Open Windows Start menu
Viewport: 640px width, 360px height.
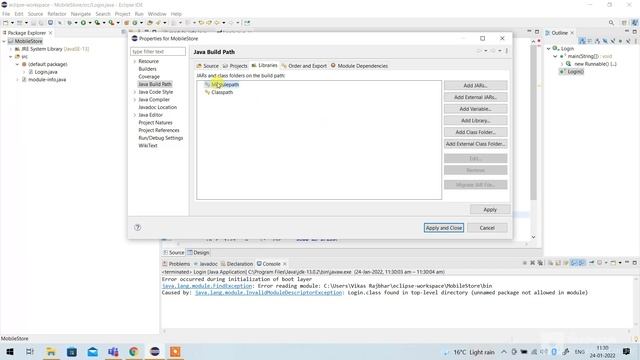pyautogui.click(x=9, y=351)
